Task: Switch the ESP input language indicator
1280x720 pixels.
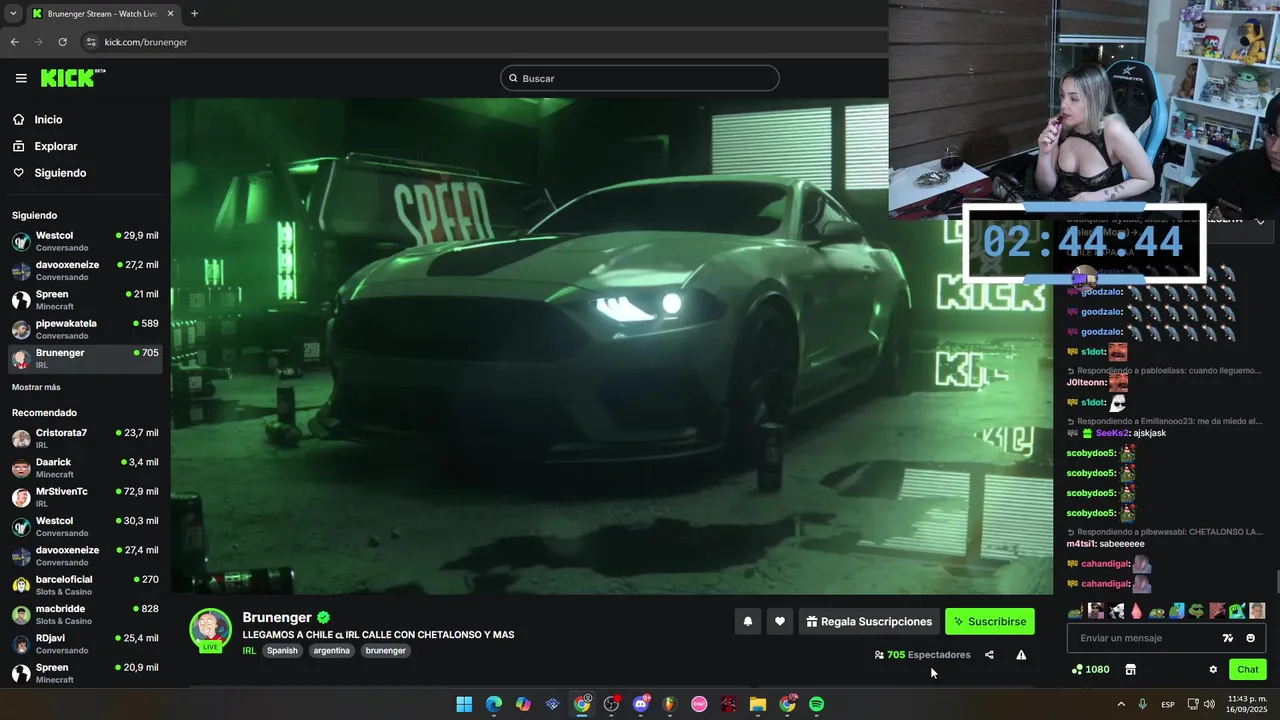Action: click(1168, 704)
